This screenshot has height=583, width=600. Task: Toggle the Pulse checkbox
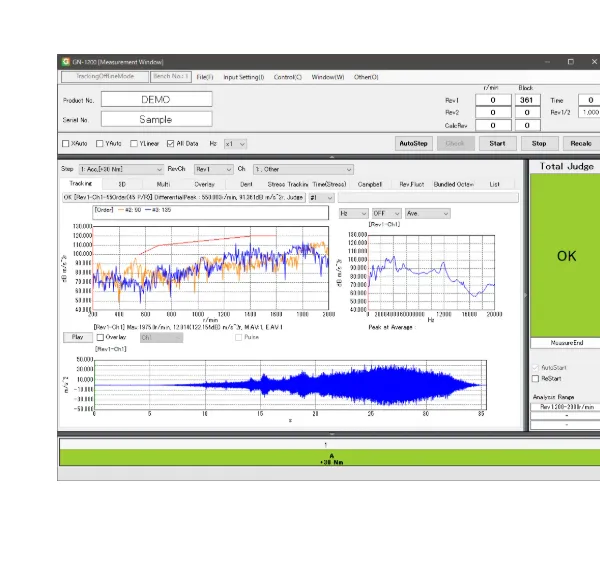tap(238, 337)
